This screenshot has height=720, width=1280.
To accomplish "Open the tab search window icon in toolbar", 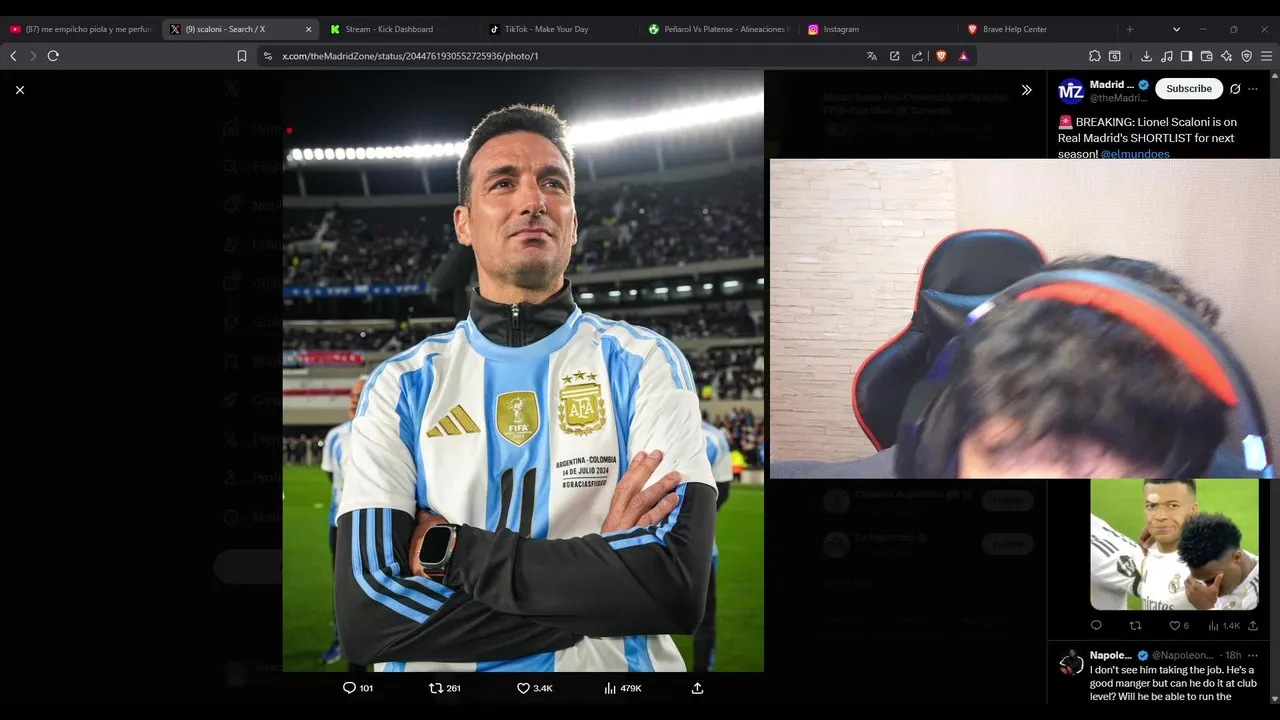I will click(1115, 56).
